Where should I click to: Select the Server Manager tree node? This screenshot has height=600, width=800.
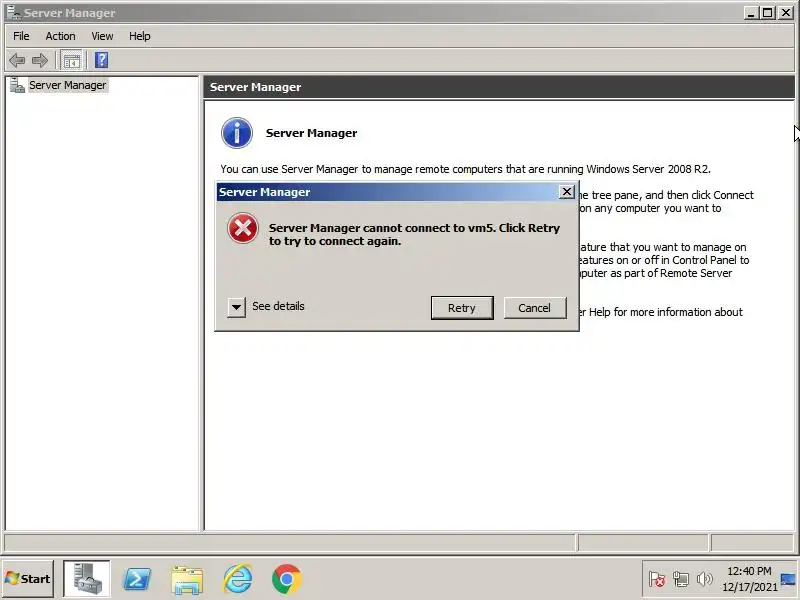pos(67,85)
